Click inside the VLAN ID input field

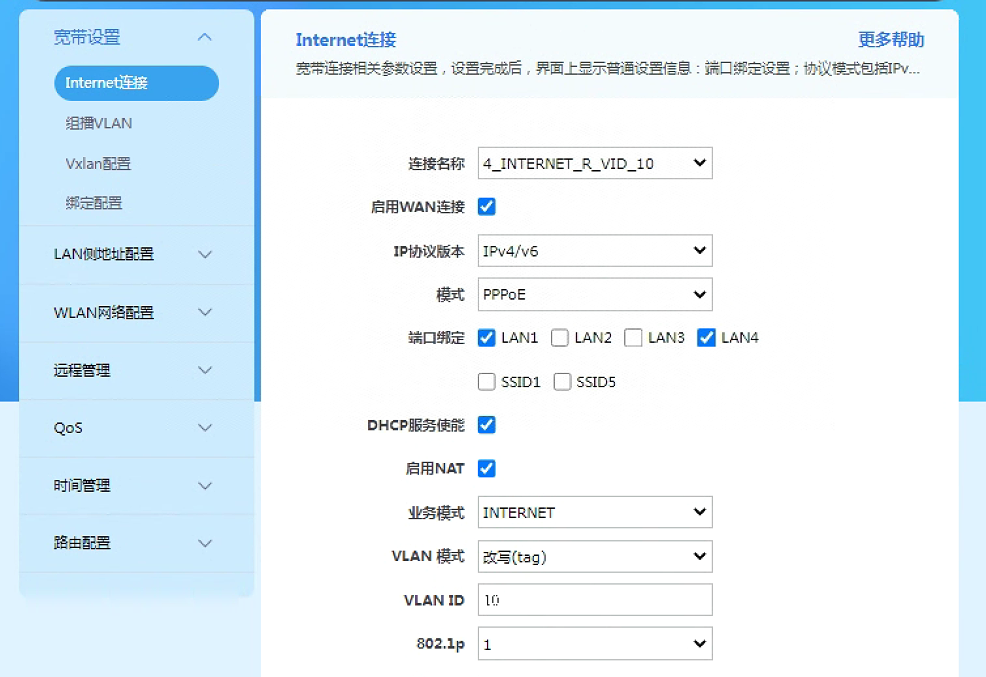(594, 599)
